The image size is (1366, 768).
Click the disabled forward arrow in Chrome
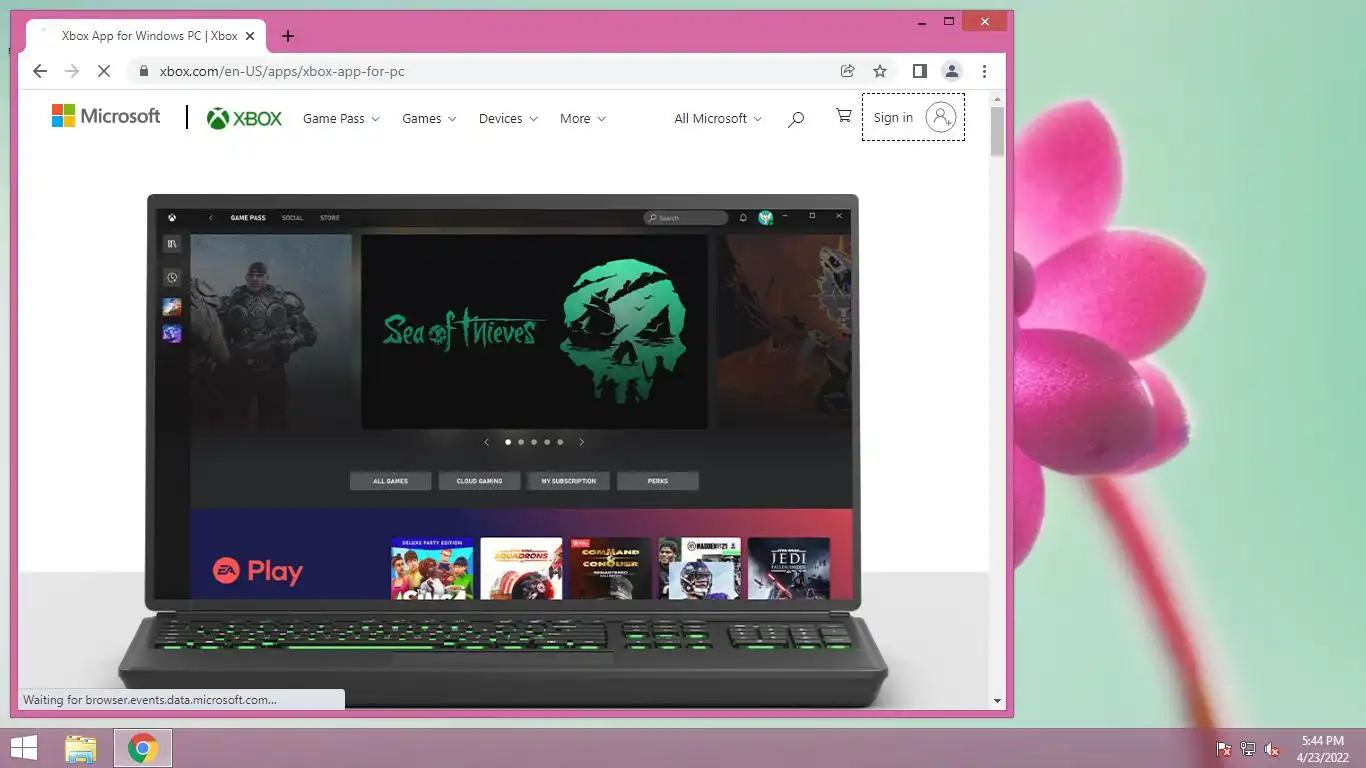pos(72,71)
